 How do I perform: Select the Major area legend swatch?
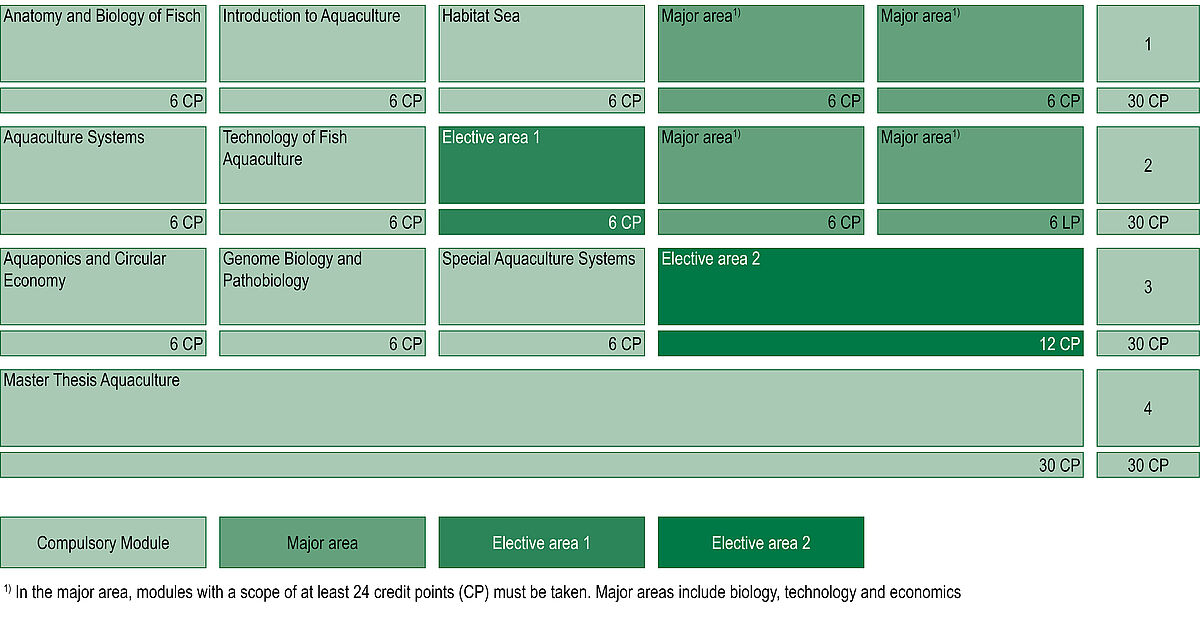tap(322, 542)
